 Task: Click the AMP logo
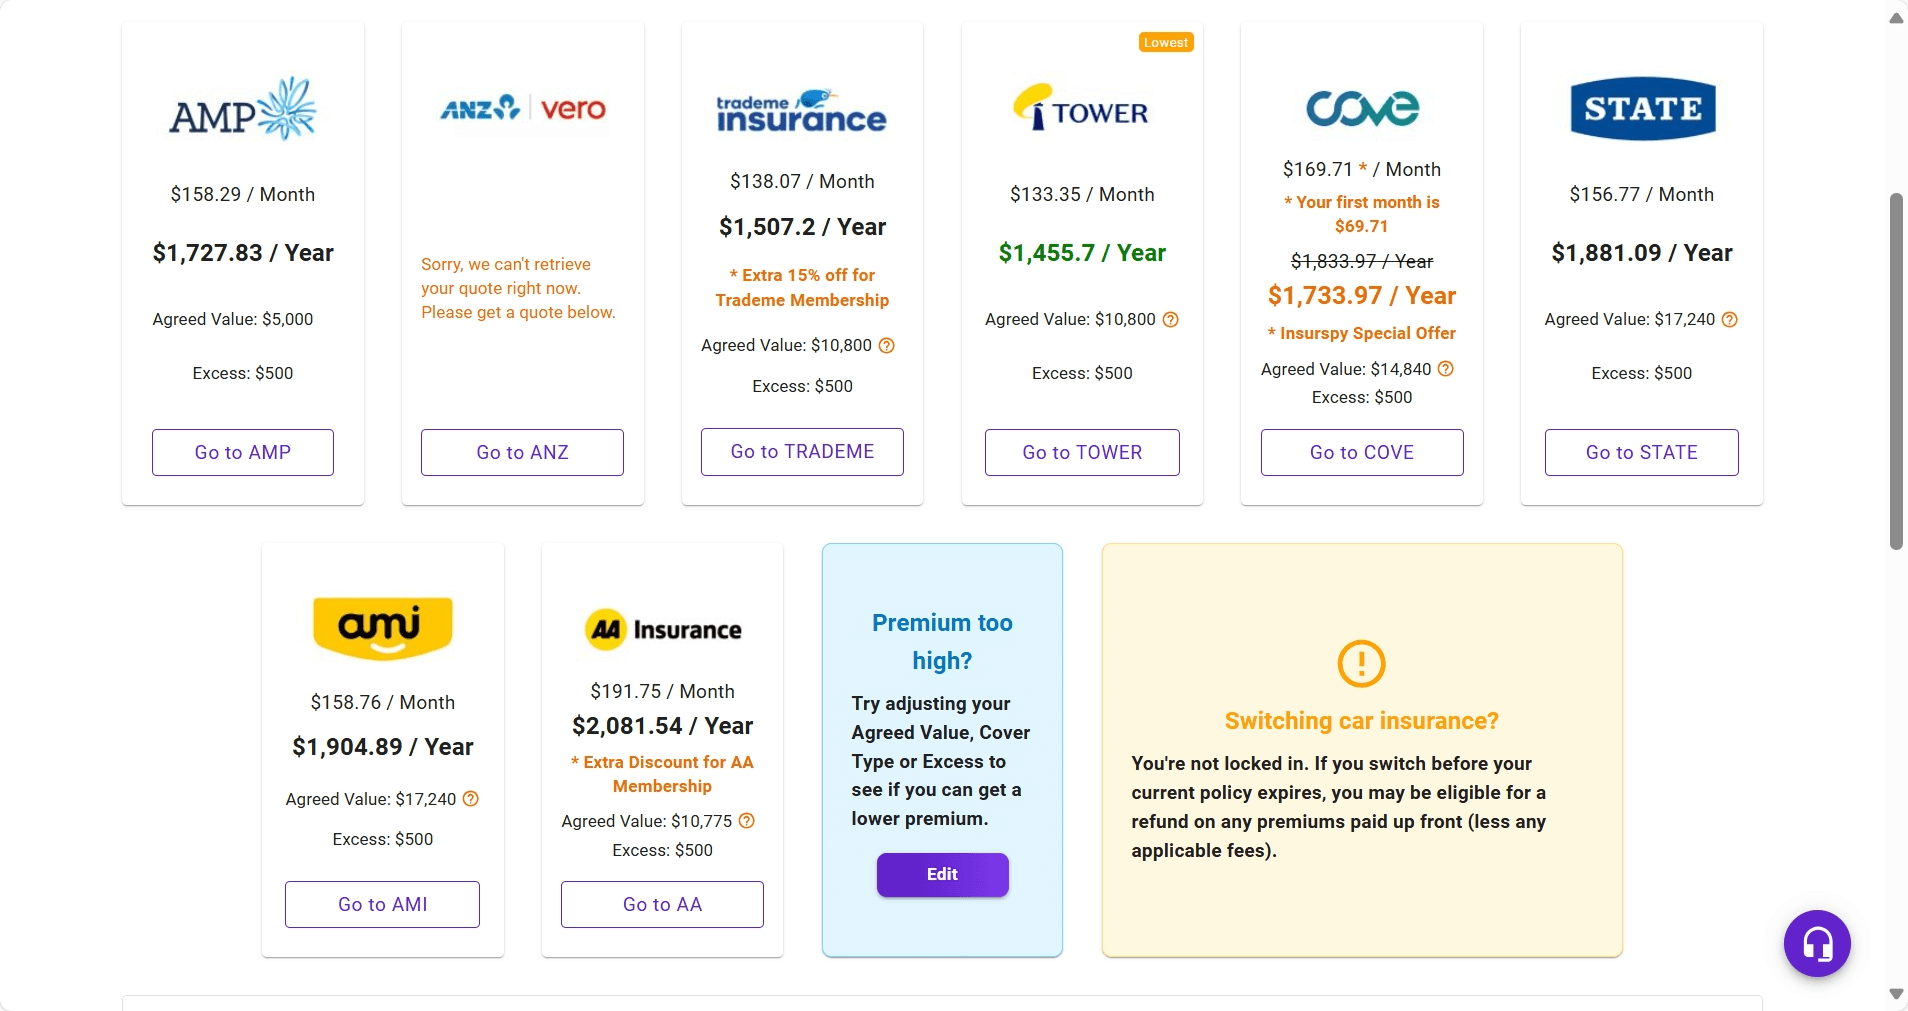243,109
